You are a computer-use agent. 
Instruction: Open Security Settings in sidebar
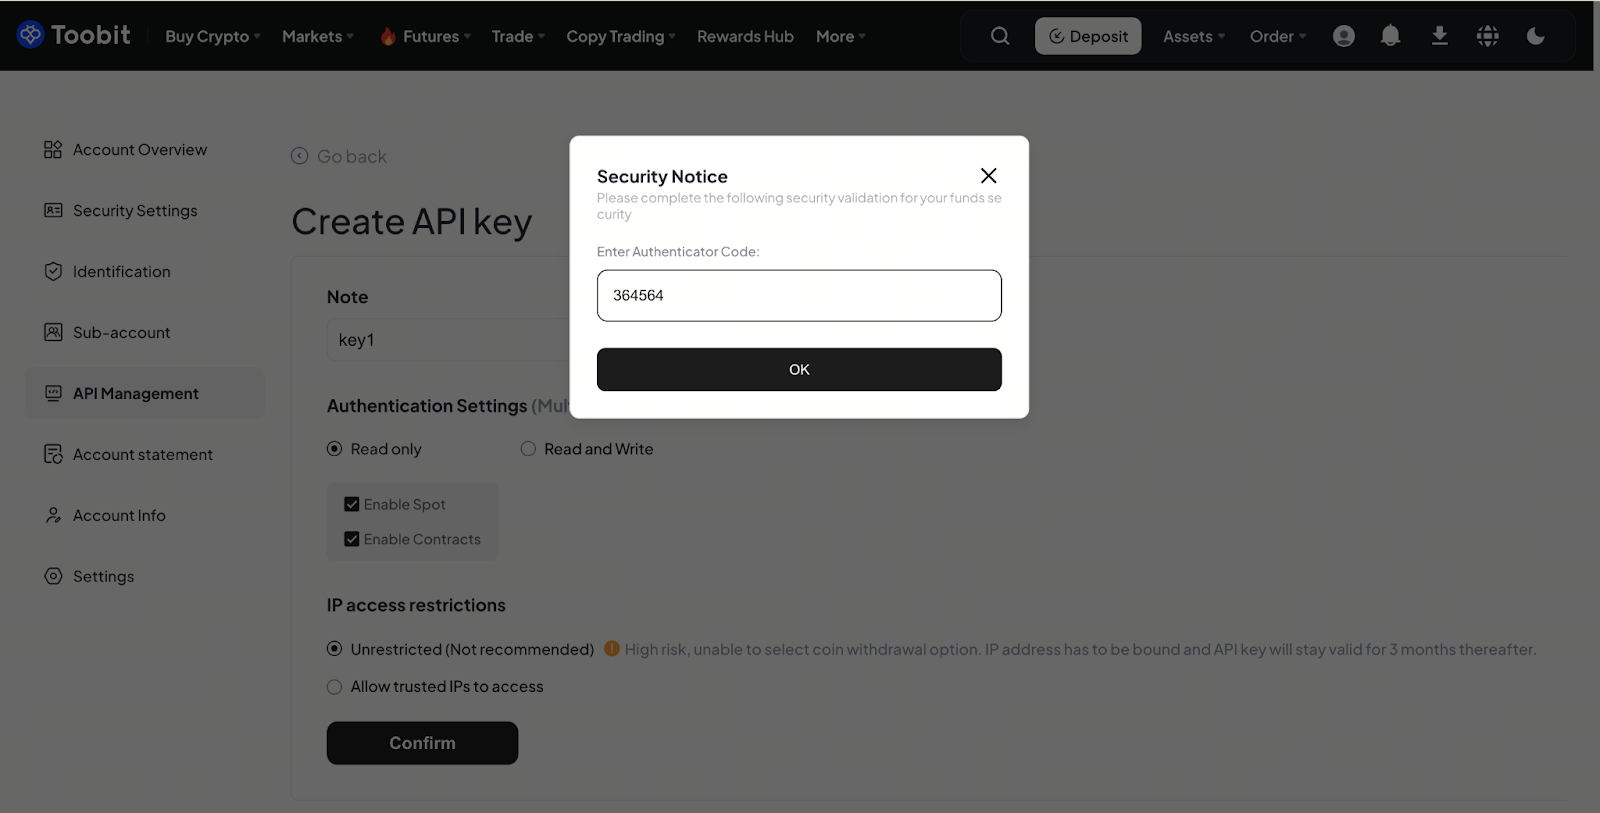pyautogui.click(x=135, y=211)
